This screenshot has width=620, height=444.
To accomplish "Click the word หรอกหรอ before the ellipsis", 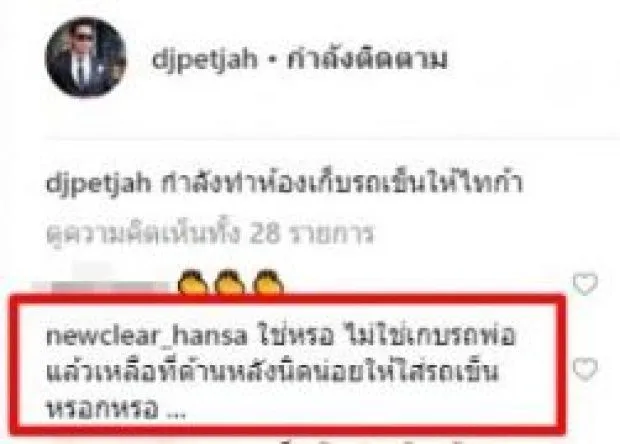I will pyautogui.click(x=102, y=409).
